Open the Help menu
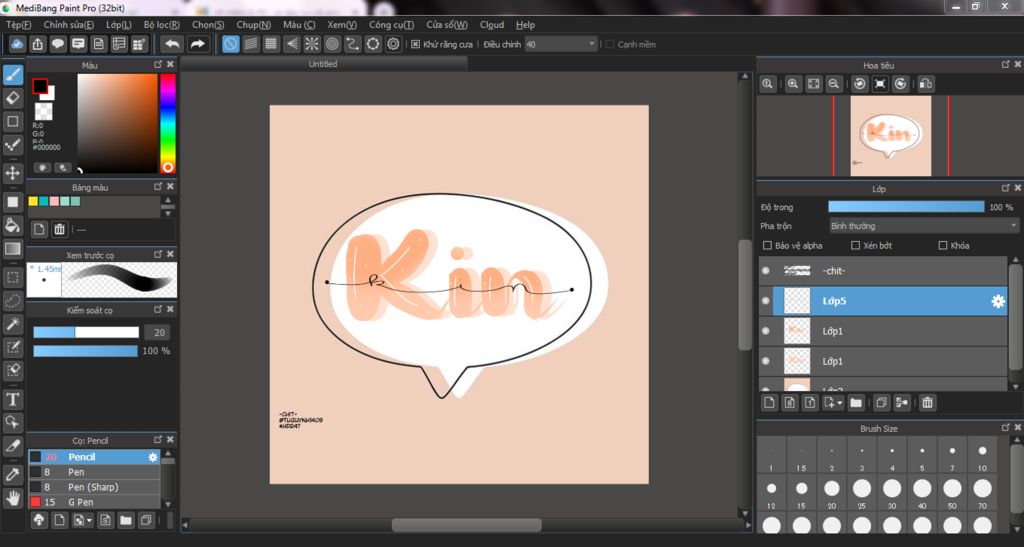The width and height of the screenshot is (1024, 547). click(x=525, y=25)
